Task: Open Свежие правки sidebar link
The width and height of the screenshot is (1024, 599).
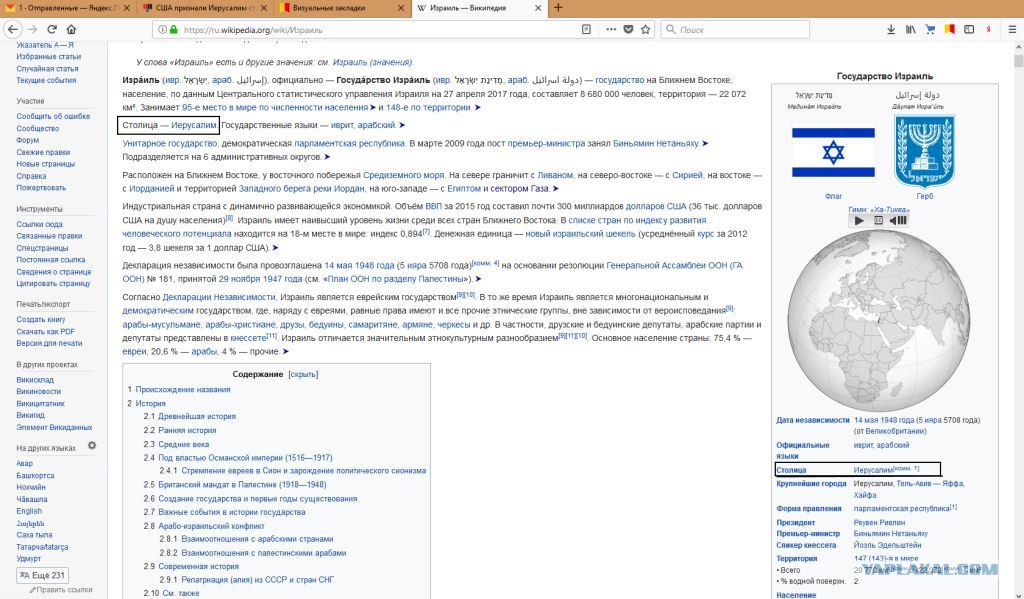Action: (x=43, y=152)
